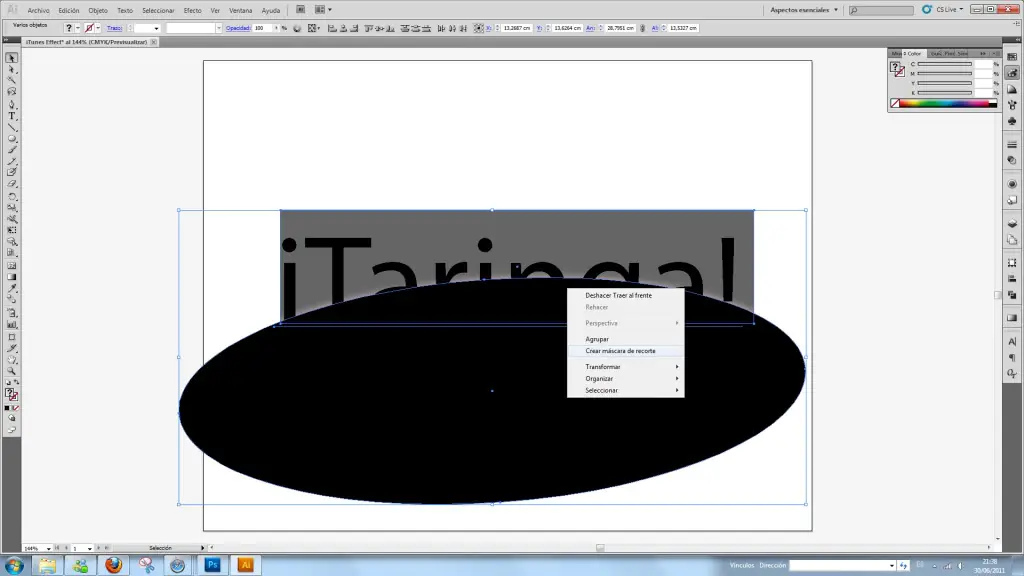Toggle fill/stroke box in Color panel
Screen dimensions: 1024x576
(x=898, y=69)
